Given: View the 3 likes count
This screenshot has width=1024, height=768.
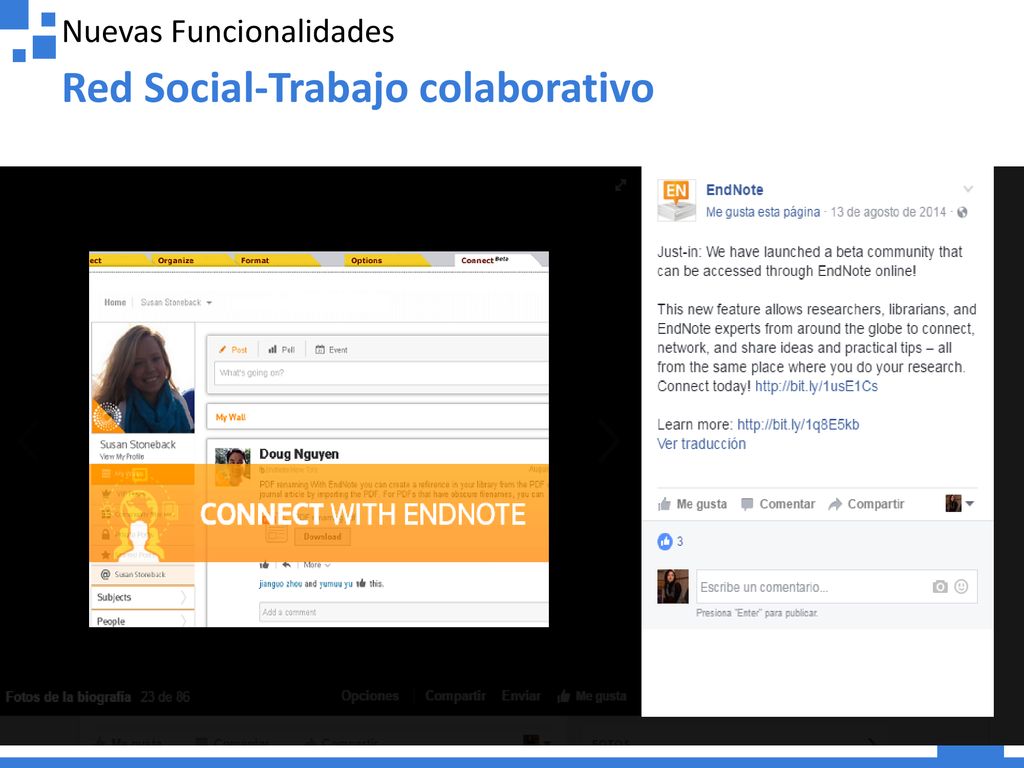Looking at the screenshot, I should tap(680, 541).
